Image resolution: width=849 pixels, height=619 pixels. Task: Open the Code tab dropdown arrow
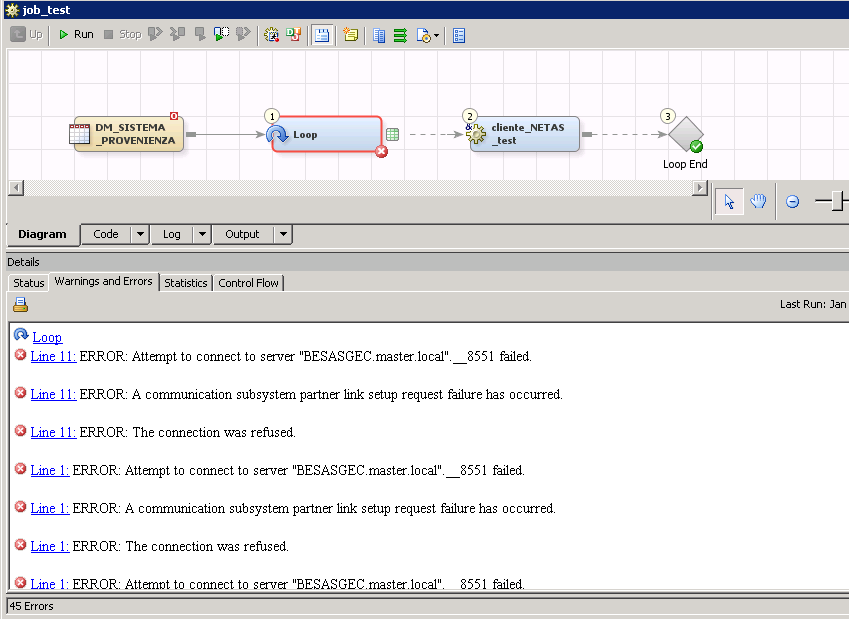pyautogui.click(x=140, y=234)
